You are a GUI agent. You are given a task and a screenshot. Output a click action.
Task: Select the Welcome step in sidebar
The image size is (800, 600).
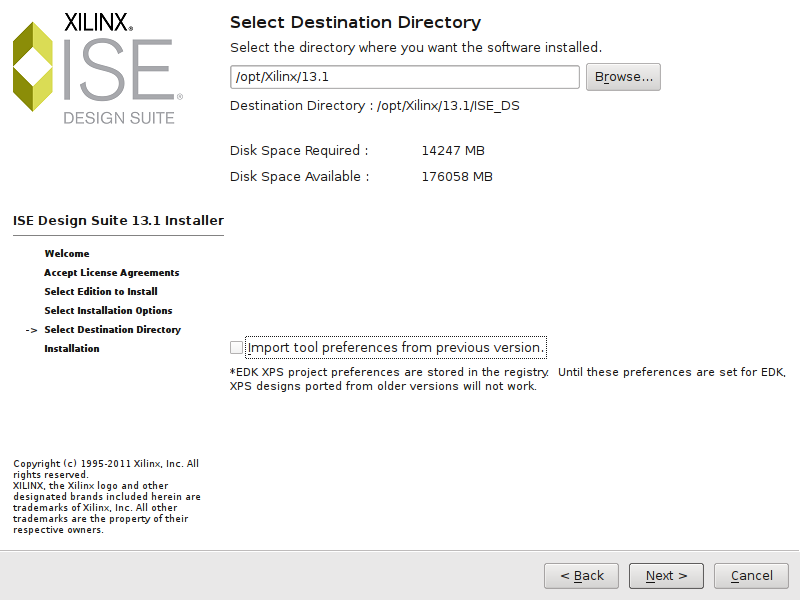67,254
